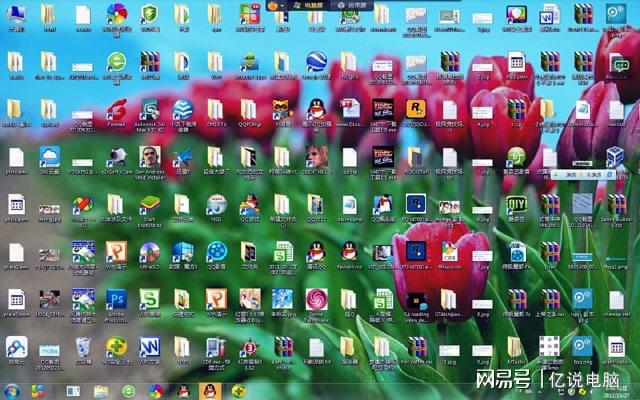The width and height of the screenshot is (640, 400).
Task: Open the pink swirl icon
Action: coord(316,299)
